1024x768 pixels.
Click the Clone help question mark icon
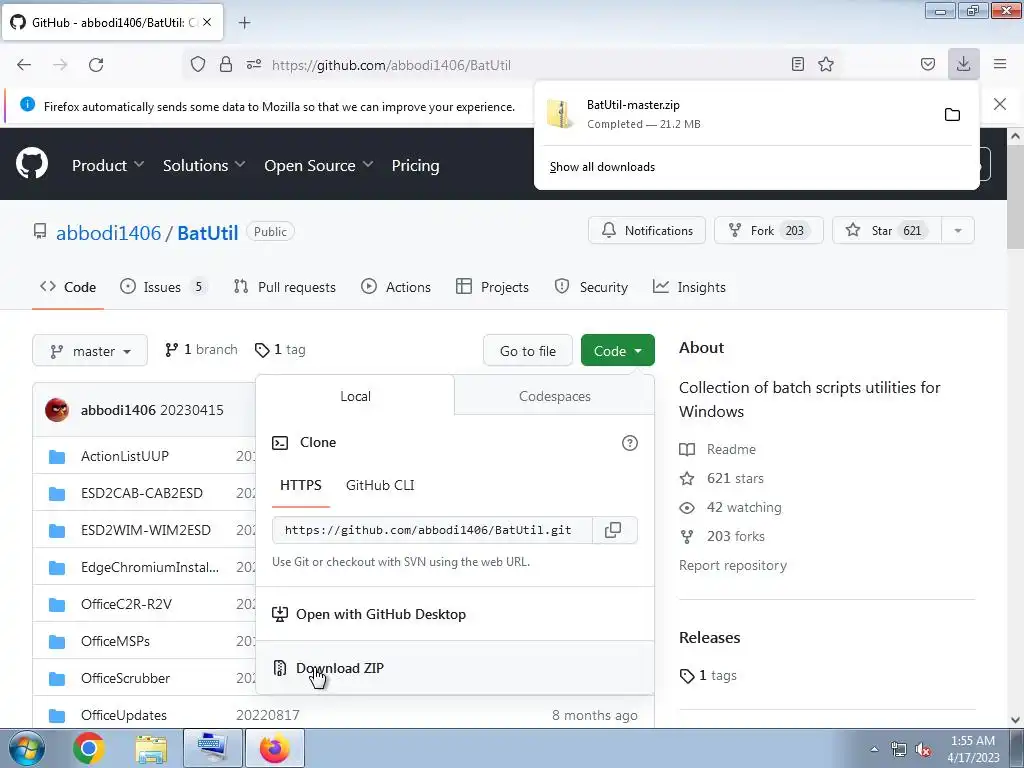630,443
